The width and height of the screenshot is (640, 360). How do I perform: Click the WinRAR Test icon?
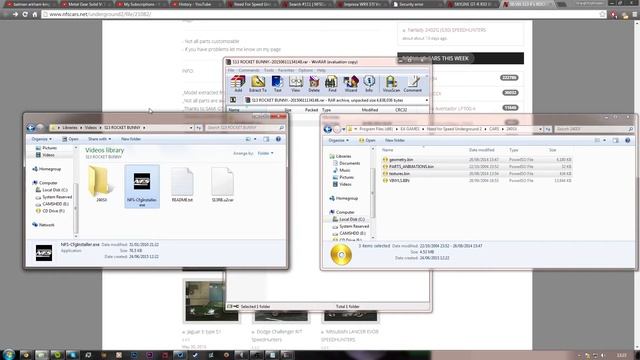(x=278, y=84)
